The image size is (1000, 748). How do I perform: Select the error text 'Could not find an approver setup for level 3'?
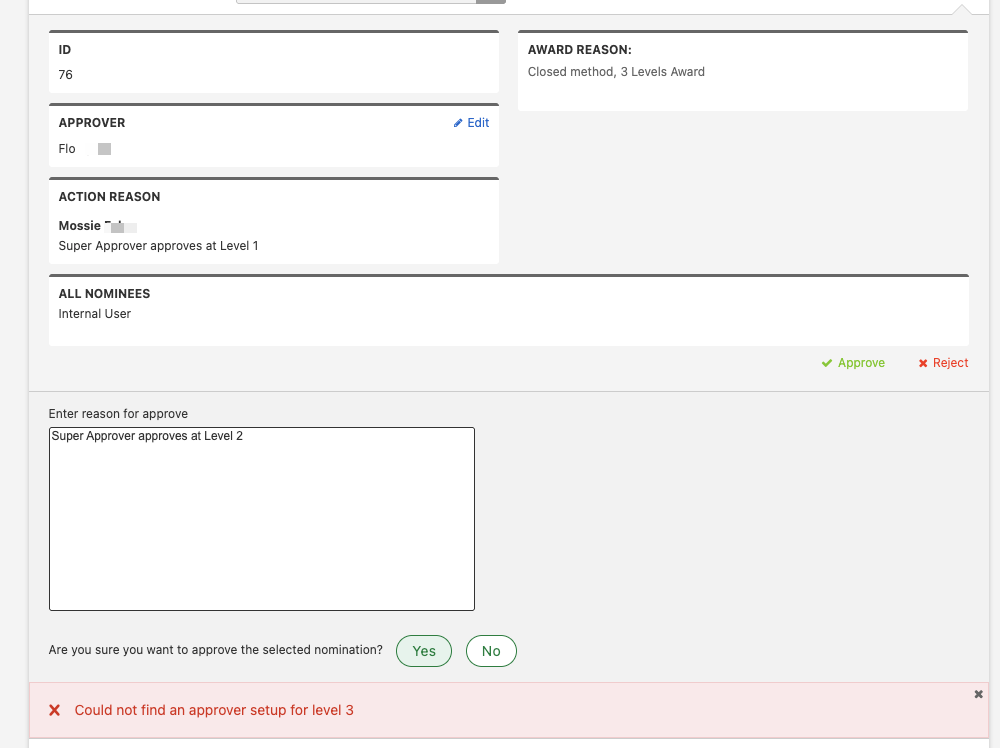click(214, 710)
